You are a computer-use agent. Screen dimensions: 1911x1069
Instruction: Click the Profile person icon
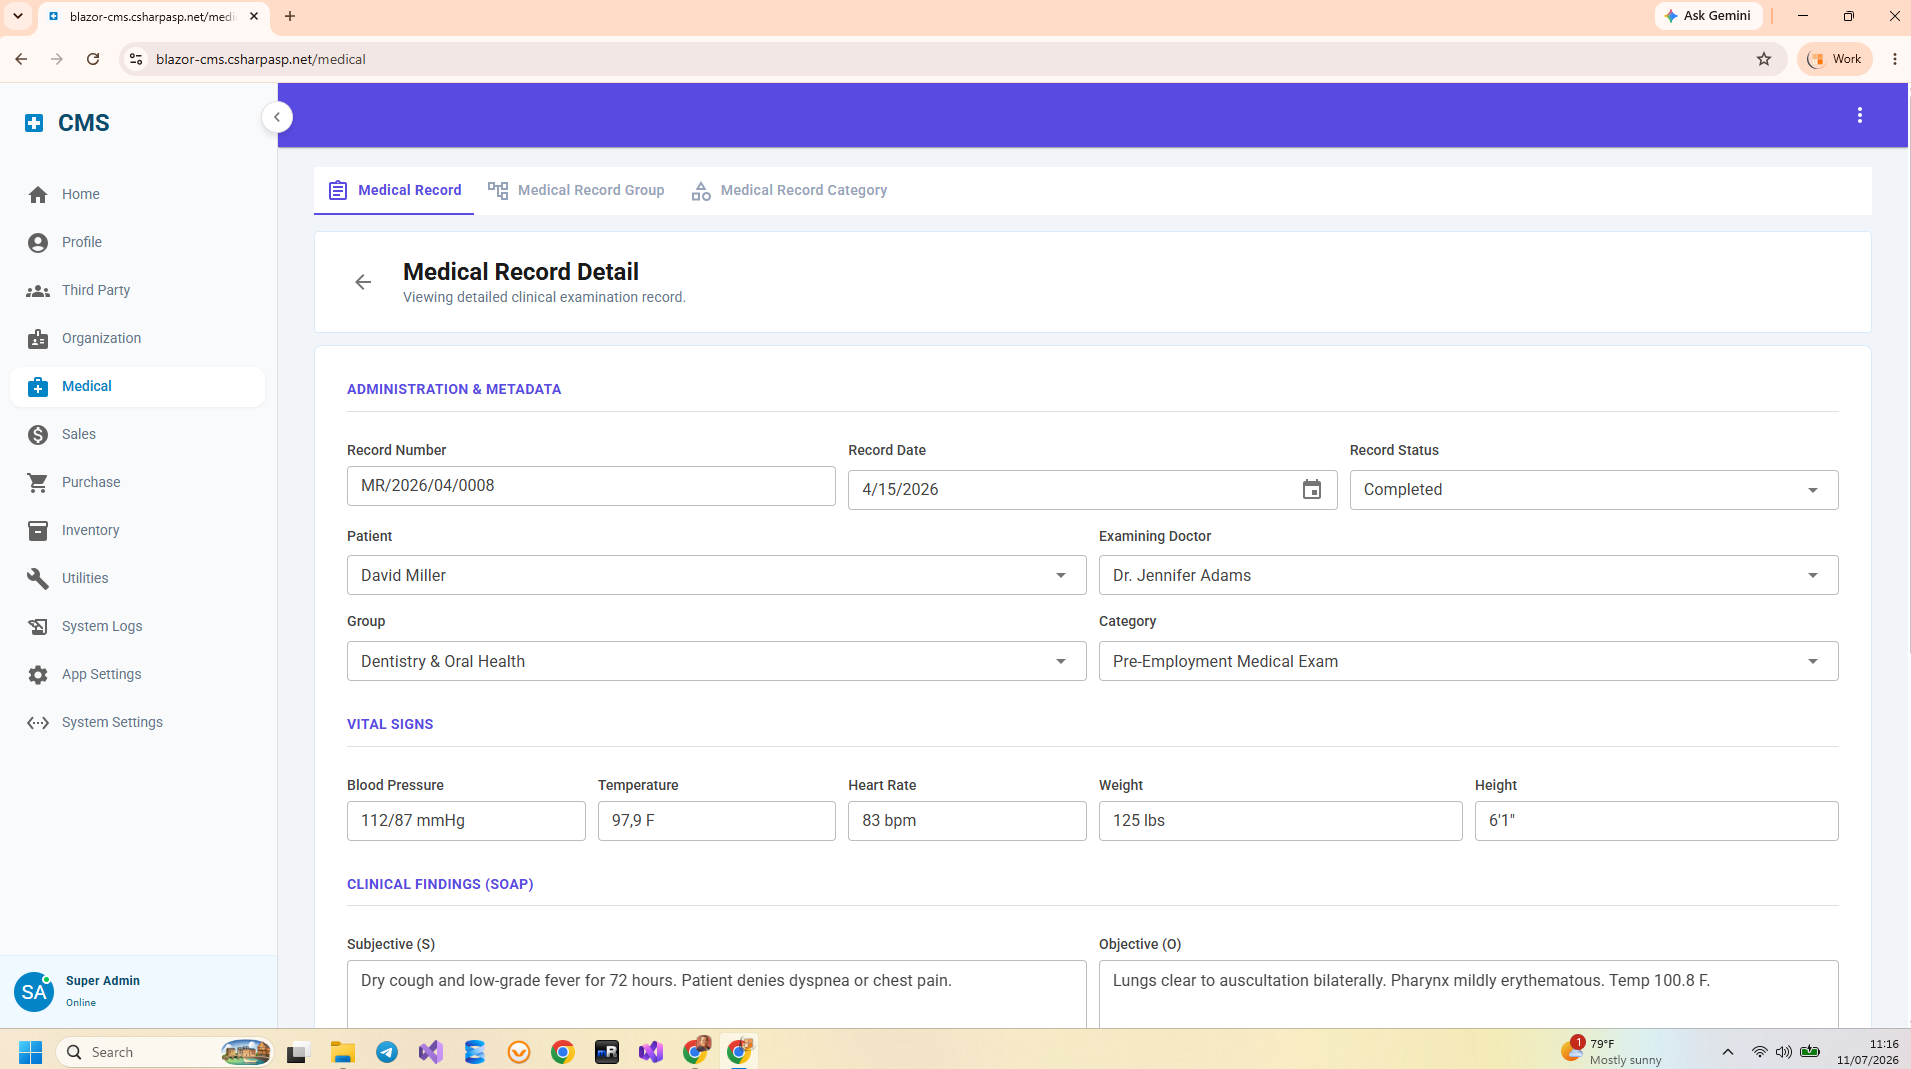(38, 243)
